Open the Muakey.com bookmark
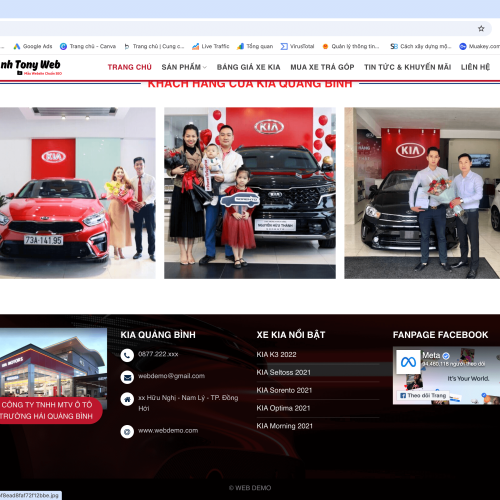The width and height of the screenshot is (500, 500). click(479, 46)
